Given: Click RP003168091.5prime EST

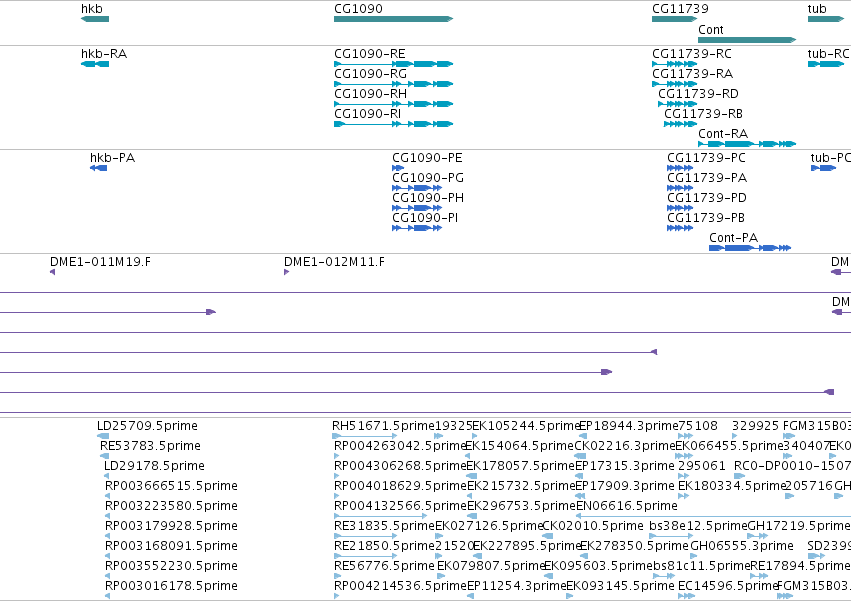Looking at the screenshot, I should pyautogui.click(x=107, y=556).
